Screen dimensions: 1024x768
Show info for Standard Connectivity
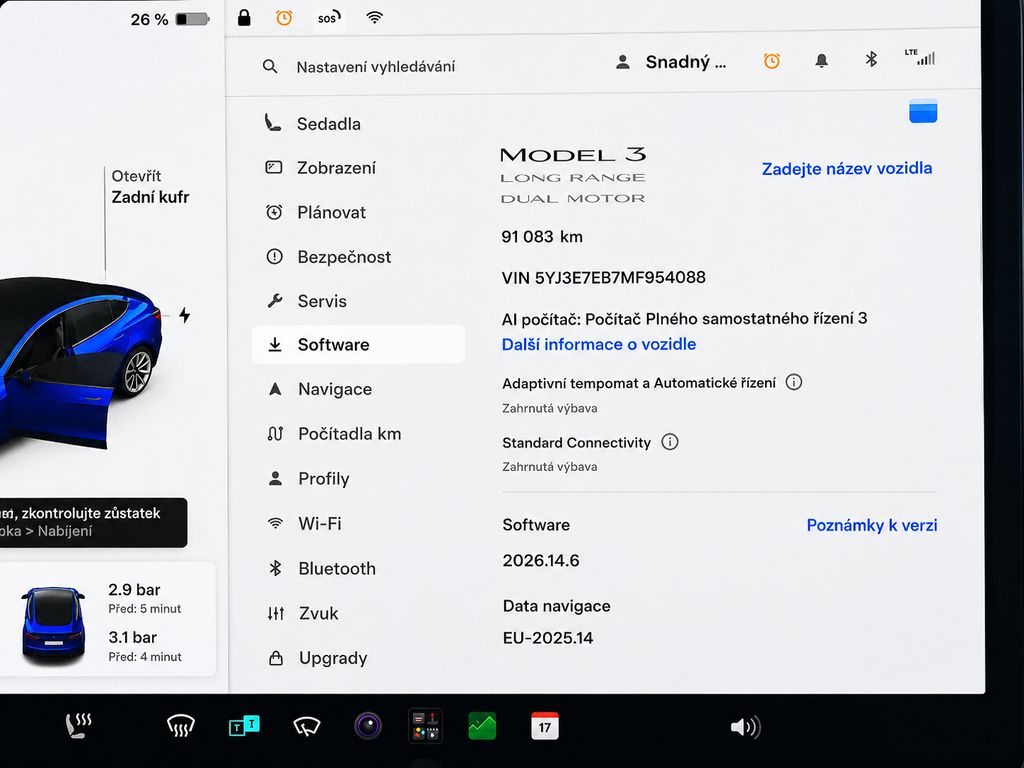coord(669,442)
